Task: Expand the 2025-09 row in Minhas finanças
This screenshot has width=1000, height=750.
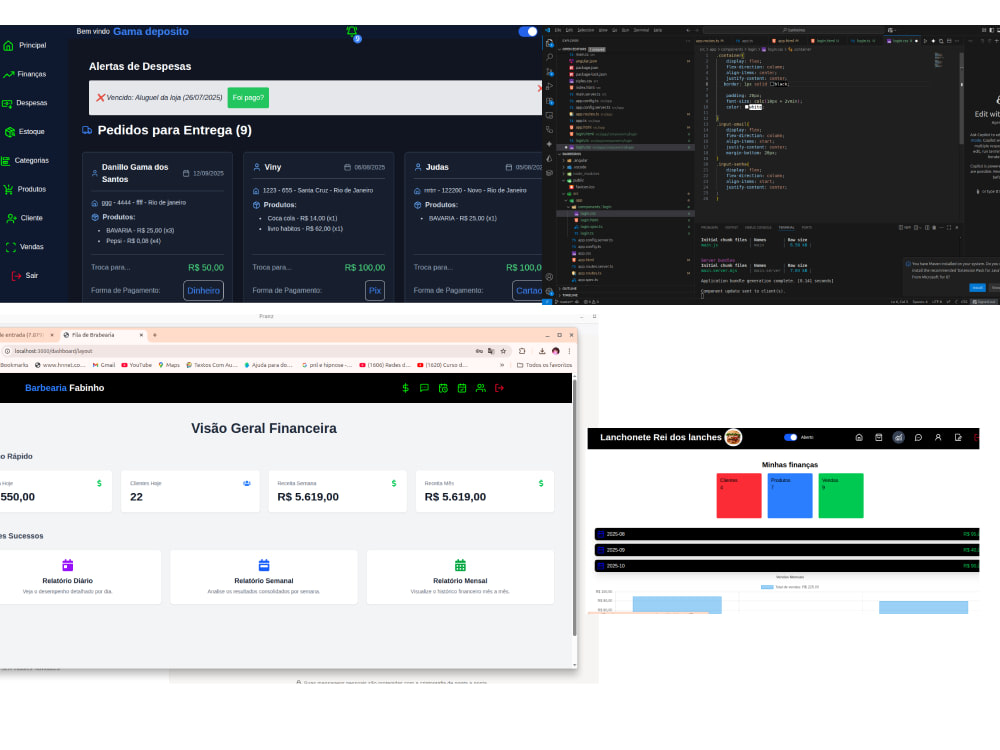Action: [x=786, y=550]
